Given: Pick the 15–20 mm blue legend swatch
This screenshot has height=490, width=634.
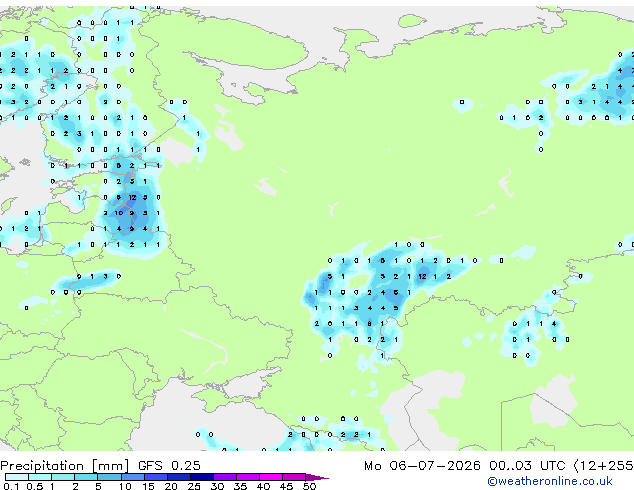Looking at the screenshot, I should click(156, 477).
